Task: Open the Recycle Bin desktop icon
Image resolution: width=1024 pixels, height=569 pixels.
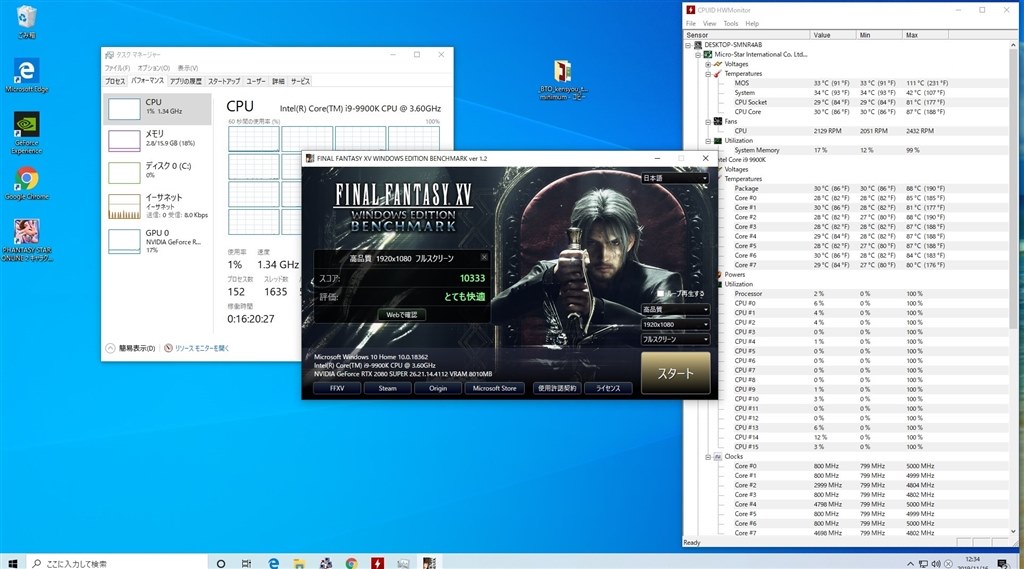Action: (26, 20)
